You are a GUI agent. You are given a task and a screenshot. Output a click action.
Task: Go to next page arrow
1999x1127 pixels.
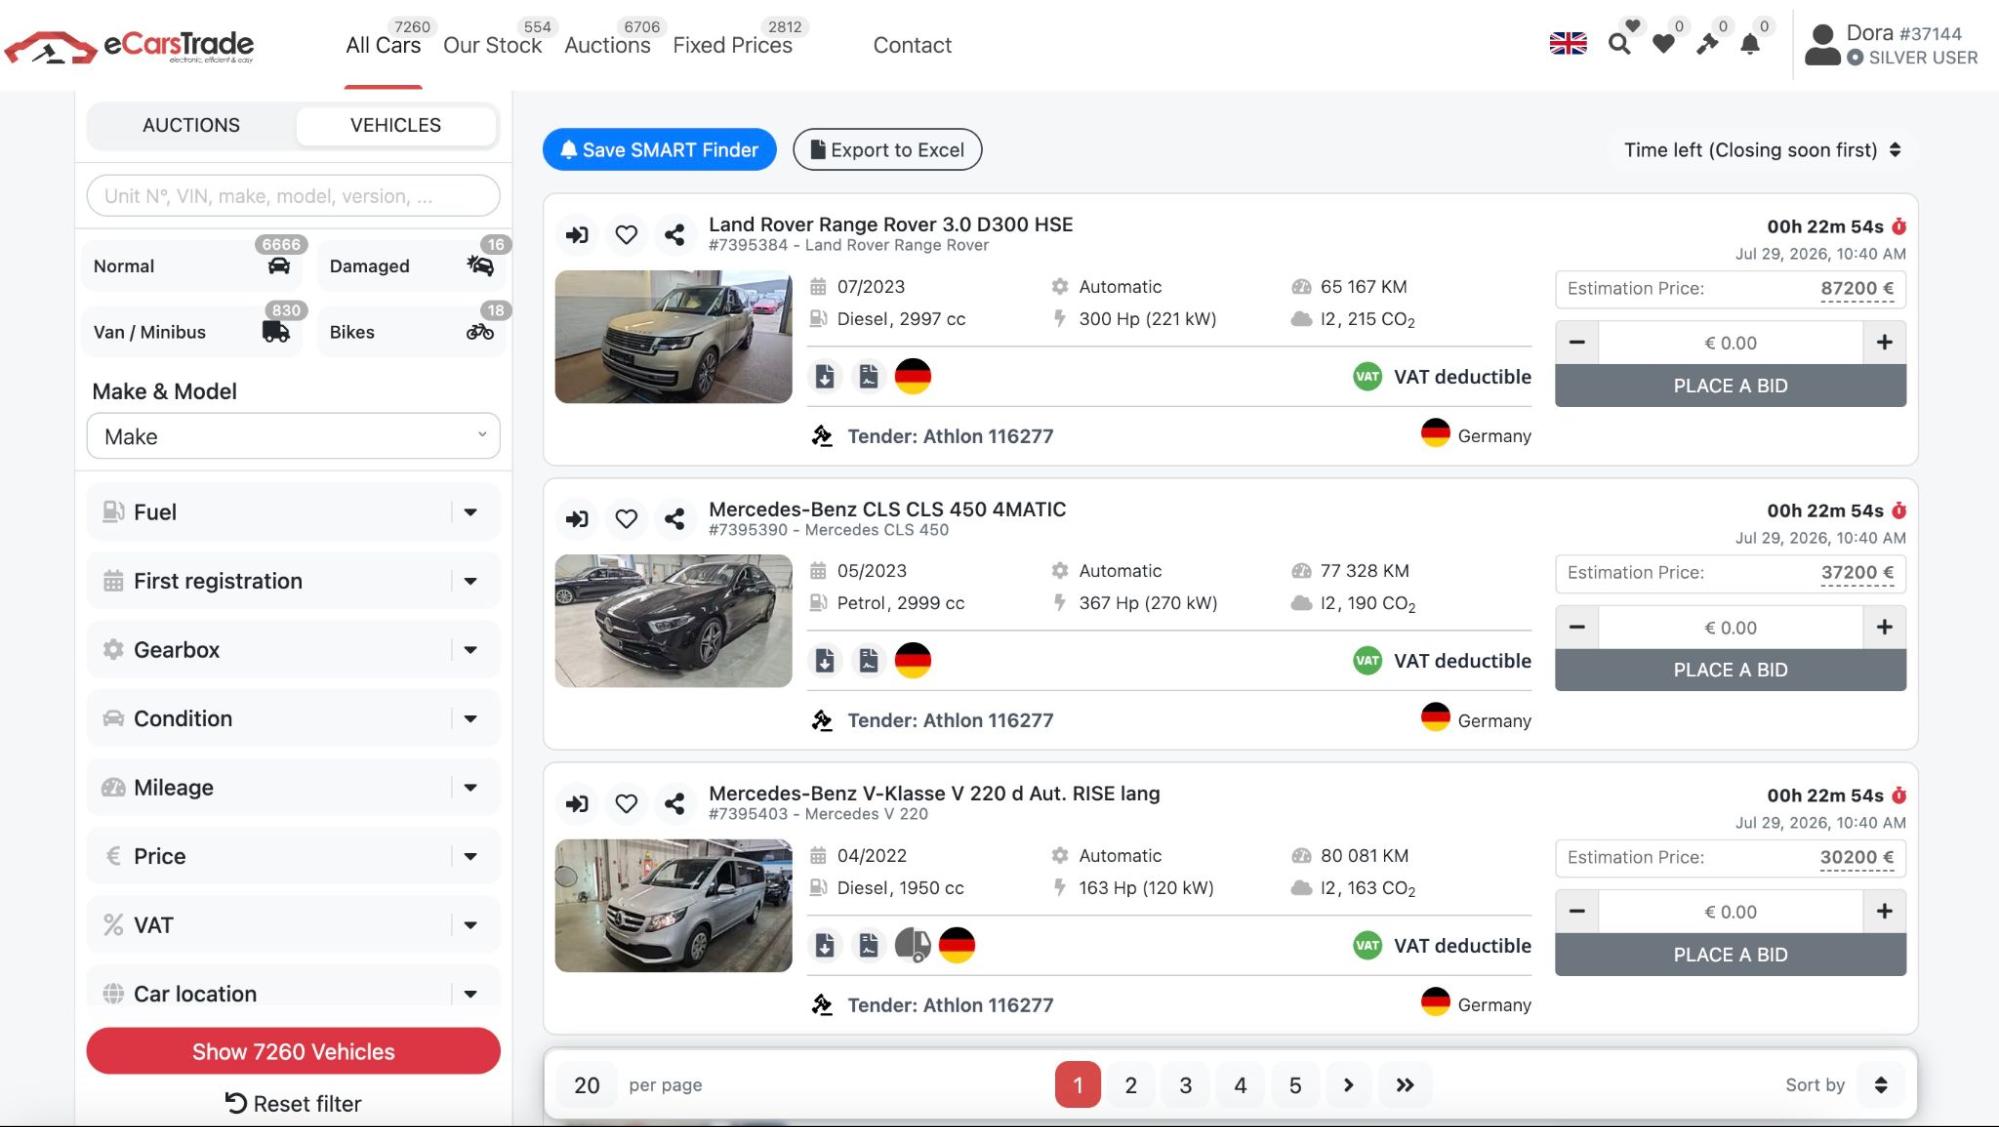(1348, 1085)
